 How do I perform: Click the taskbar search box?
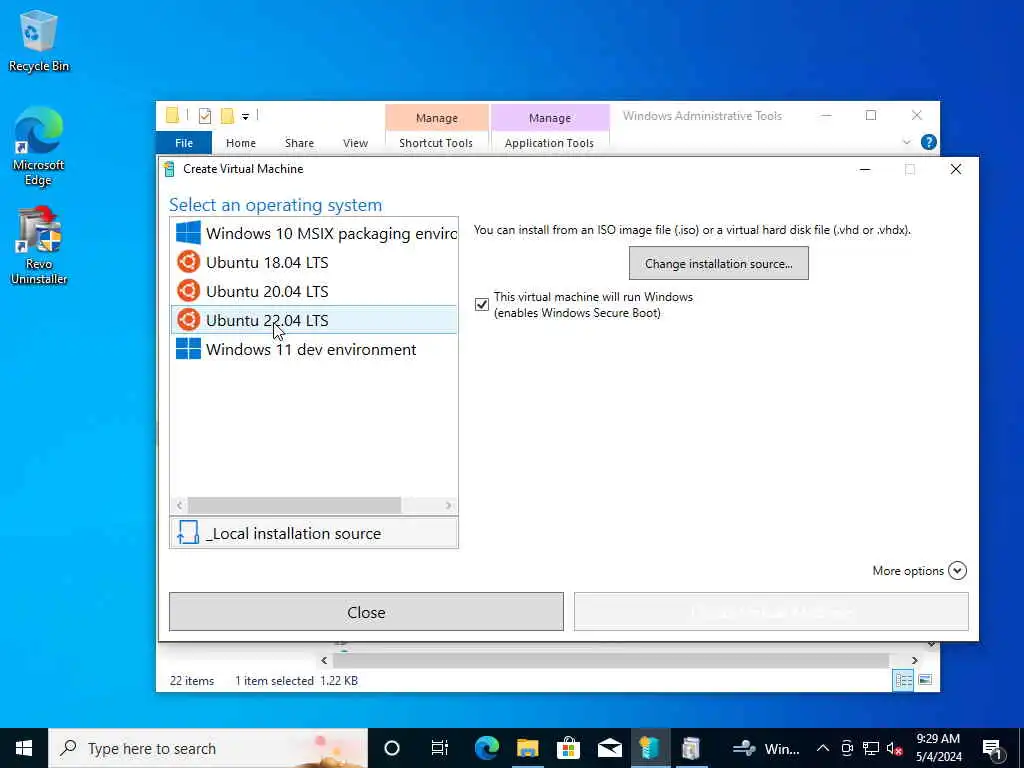pyautogui.click(x=208, y=748)
